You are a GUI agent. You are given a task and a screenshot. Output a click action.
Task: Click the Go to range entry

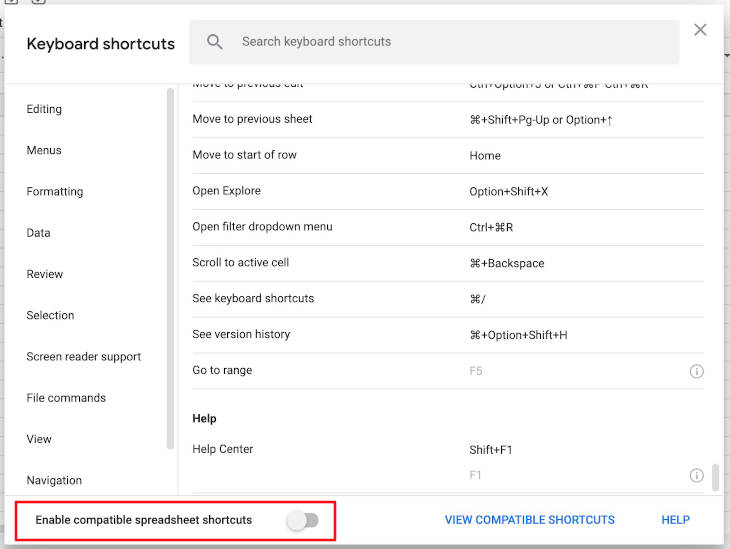coord(448,371)
